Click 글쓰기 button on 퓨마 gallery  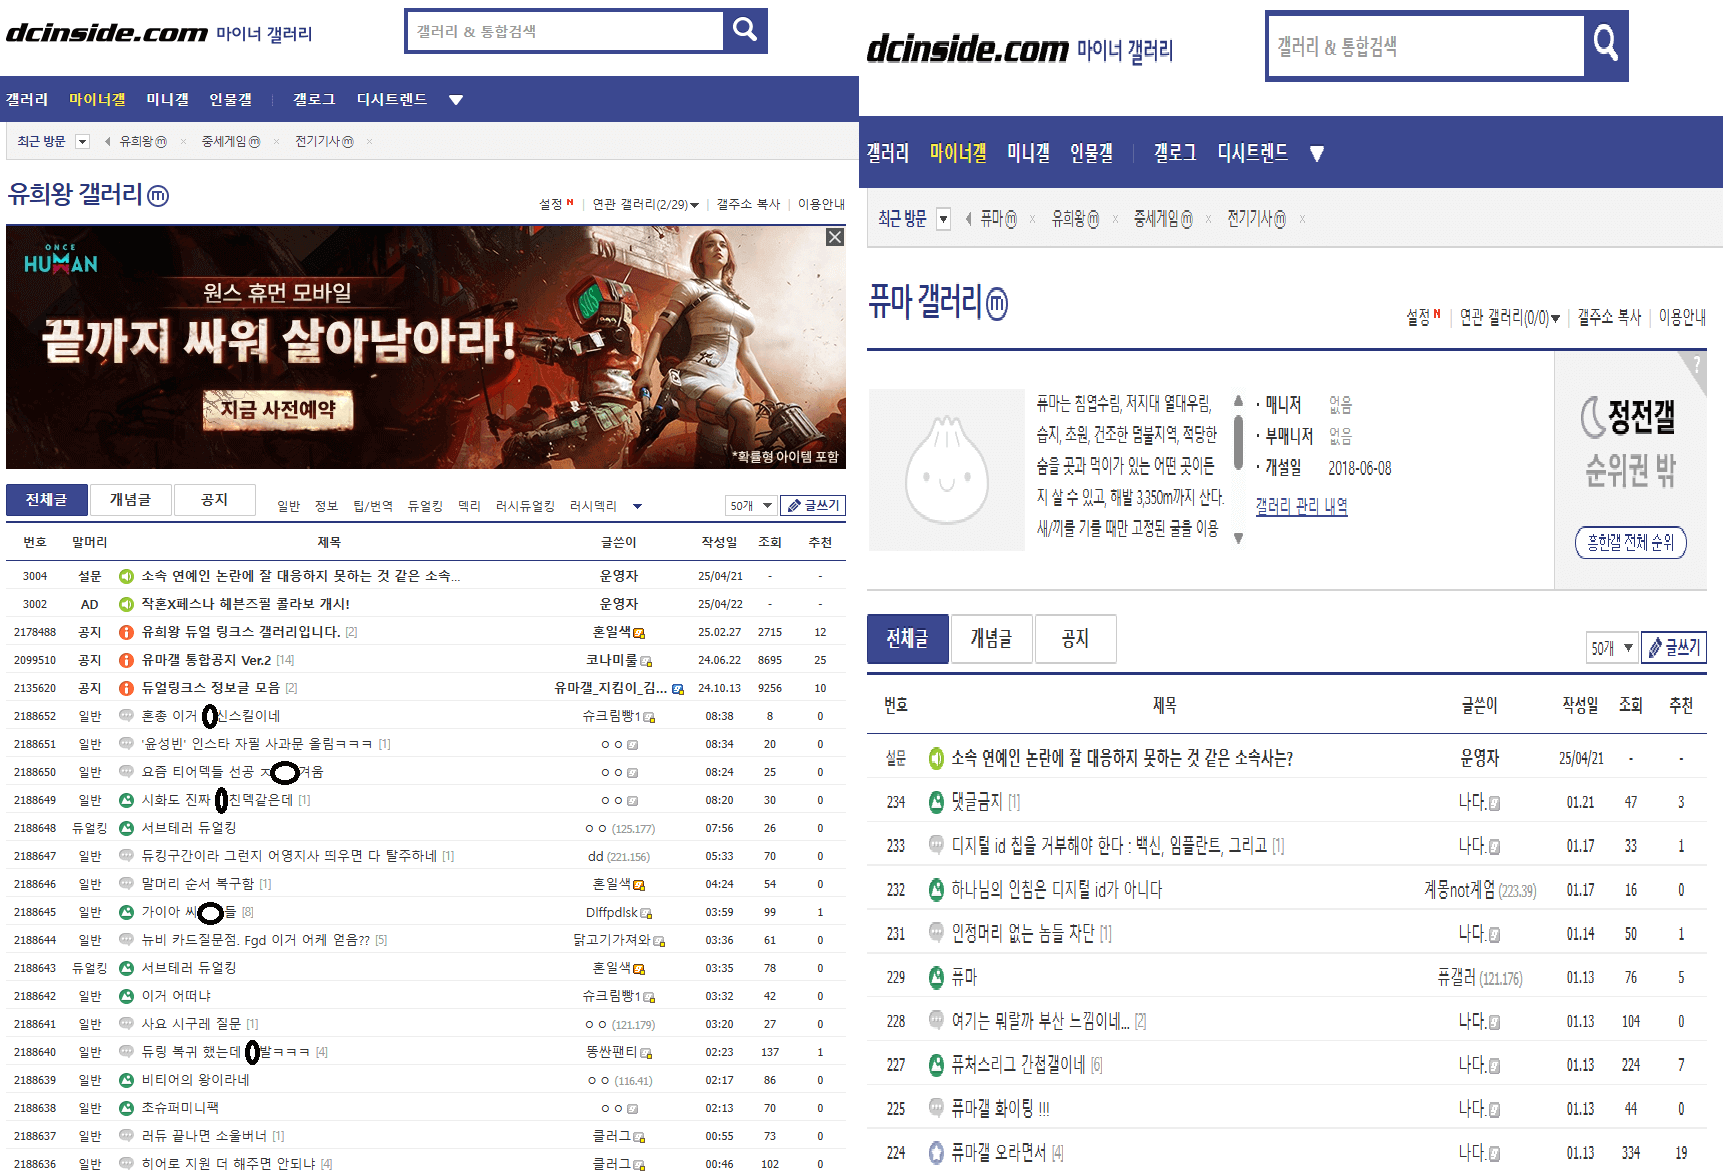[x=1674, y=648]
